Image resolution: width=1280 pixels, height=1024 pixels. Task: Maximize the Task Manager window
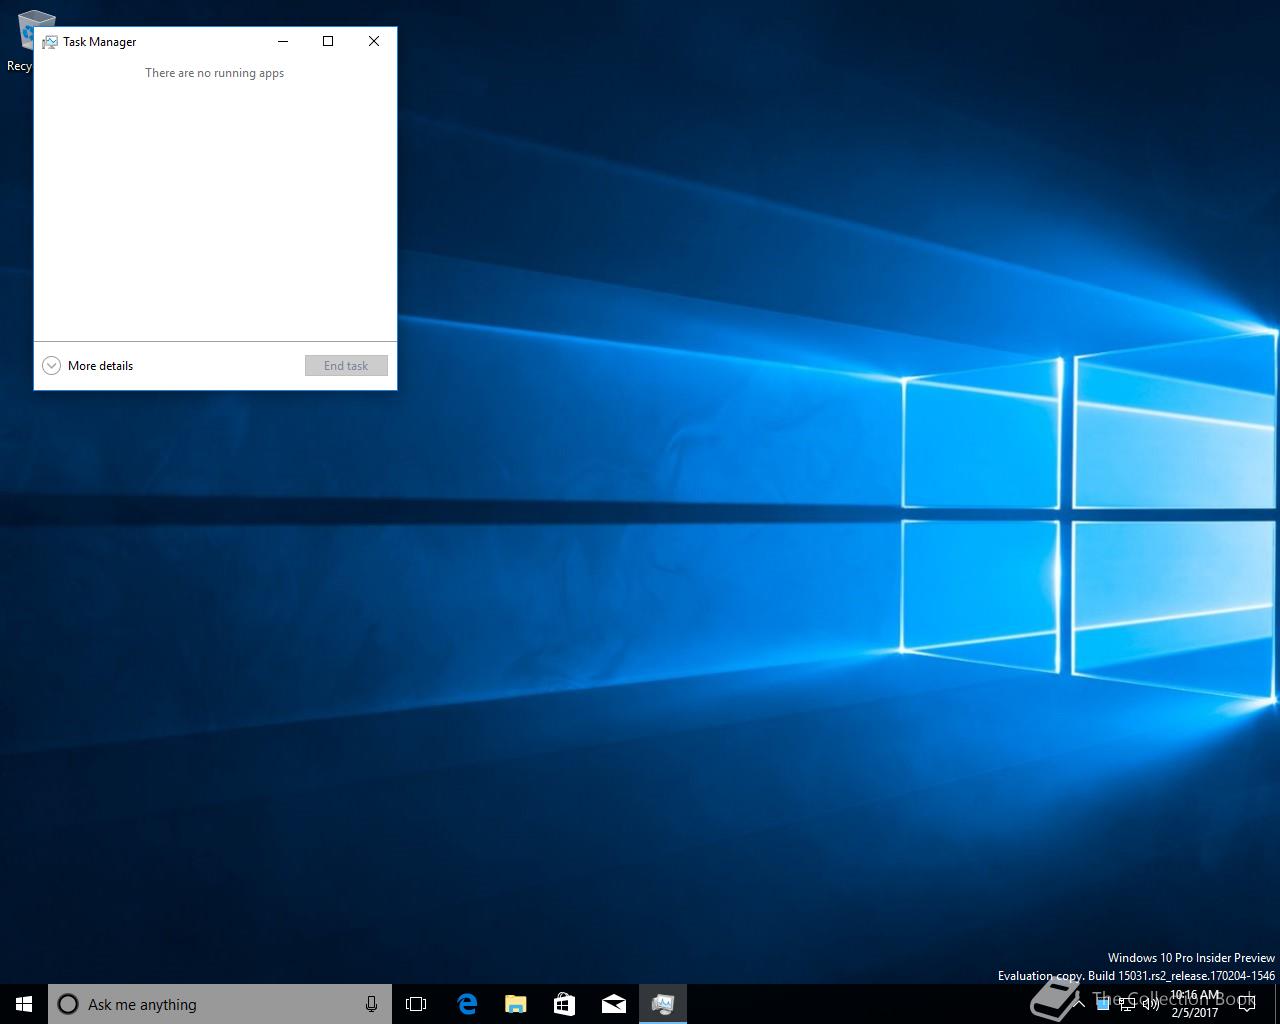point(328,41)
